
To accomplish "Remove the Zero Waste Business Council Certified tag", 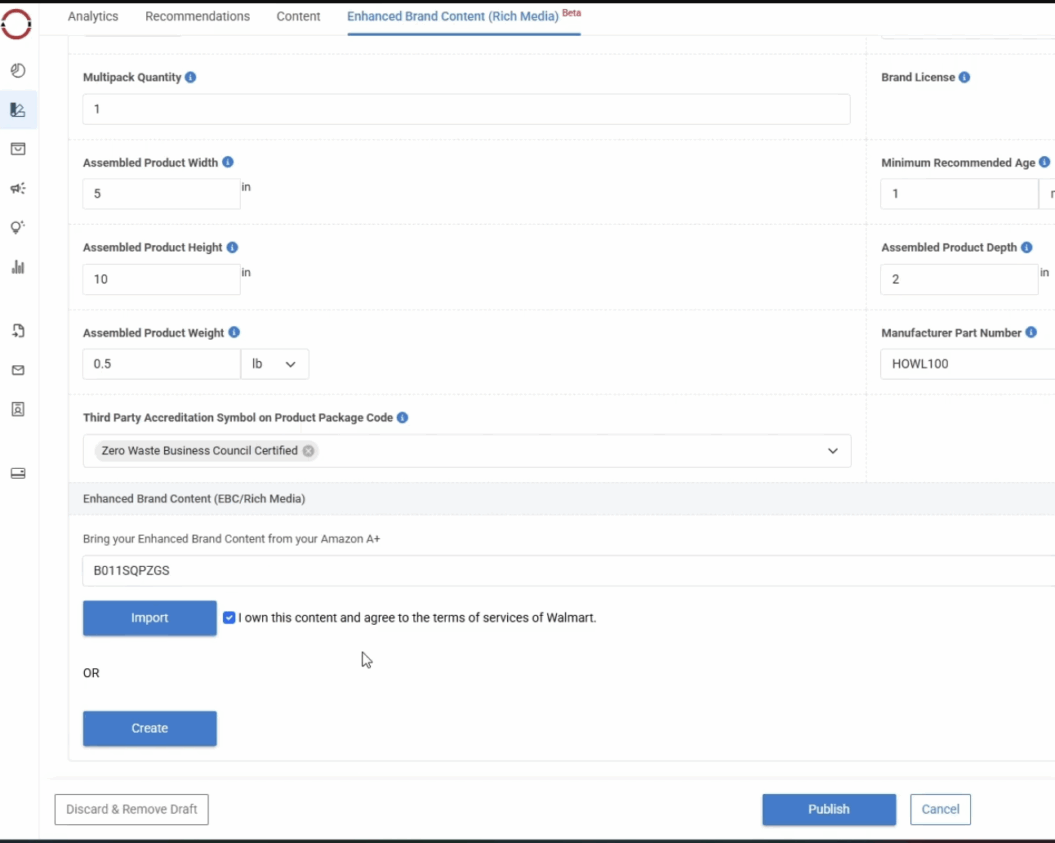I will pyautogui.click(x=308, y=451).
